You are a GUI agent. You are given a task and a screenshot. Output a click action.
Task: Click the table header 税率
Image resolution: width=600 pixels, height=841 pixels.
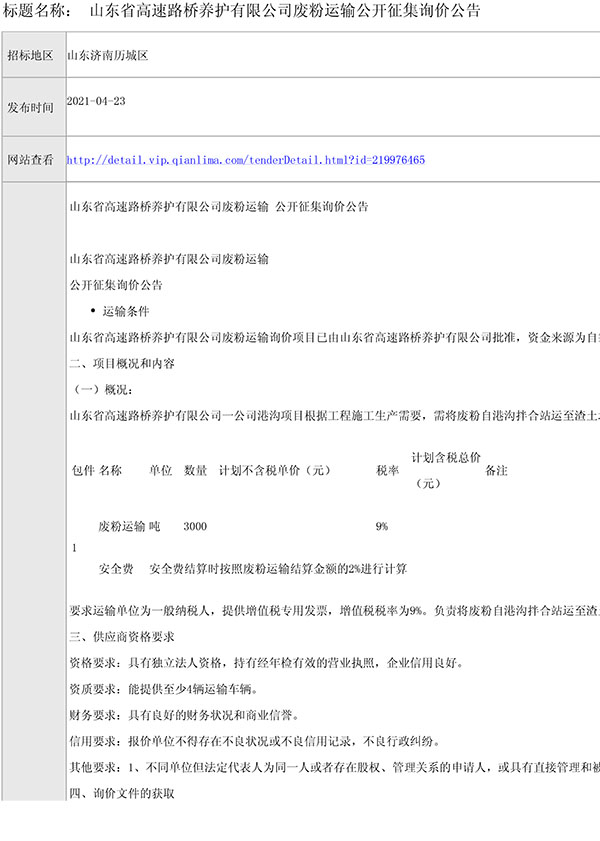coord(388,470)
